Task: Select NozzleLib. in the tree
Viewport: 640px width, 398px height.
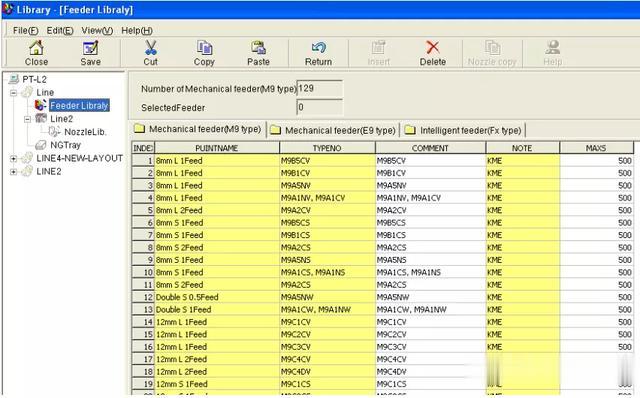Action: point(85,132)
